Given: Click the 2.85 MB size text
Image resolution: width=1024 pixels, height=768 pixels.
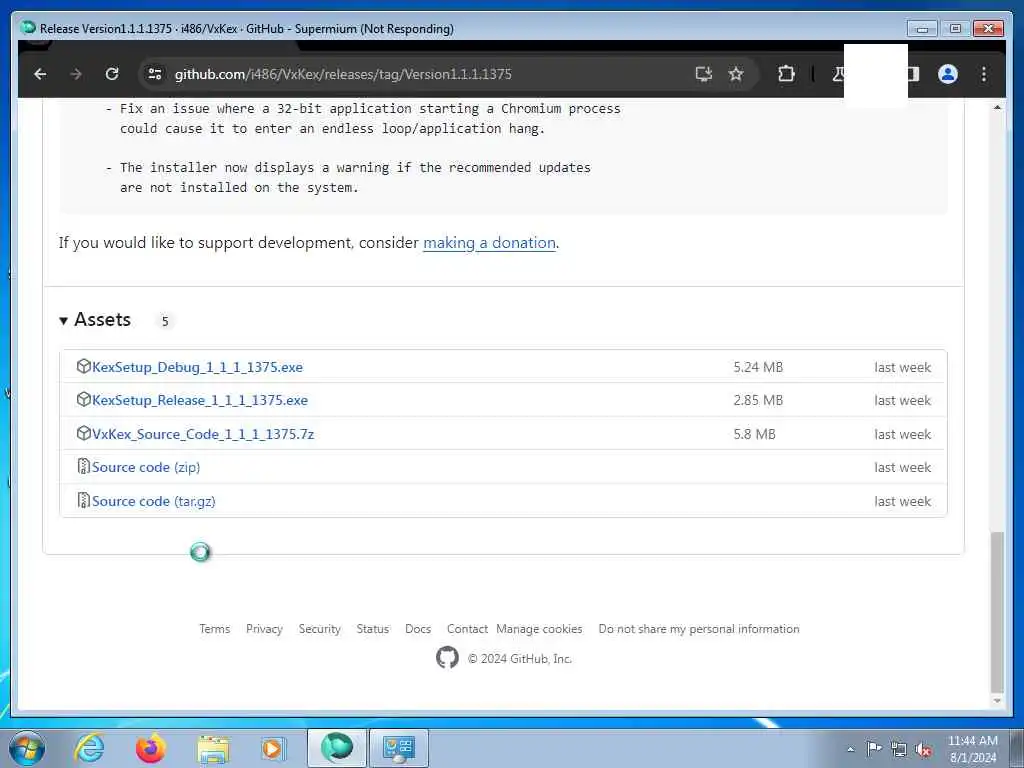Looking at the screenshot, I should click(758, 400).
